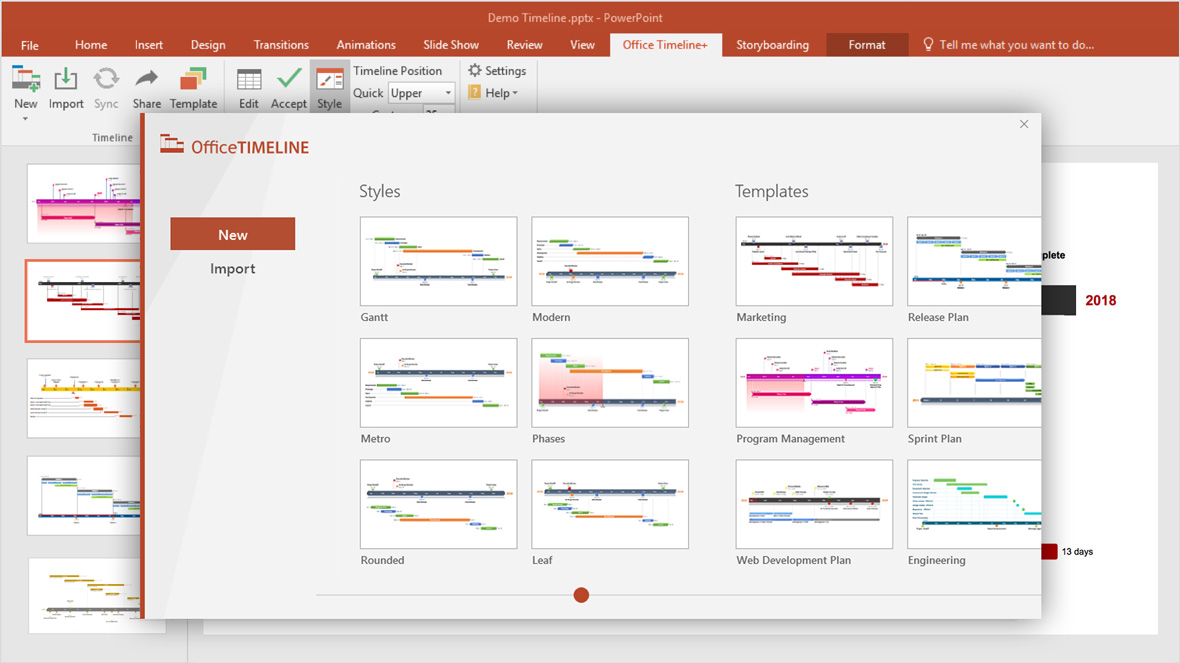
Task: Select the Gantt style thumbnail
Action: point(439,261)
